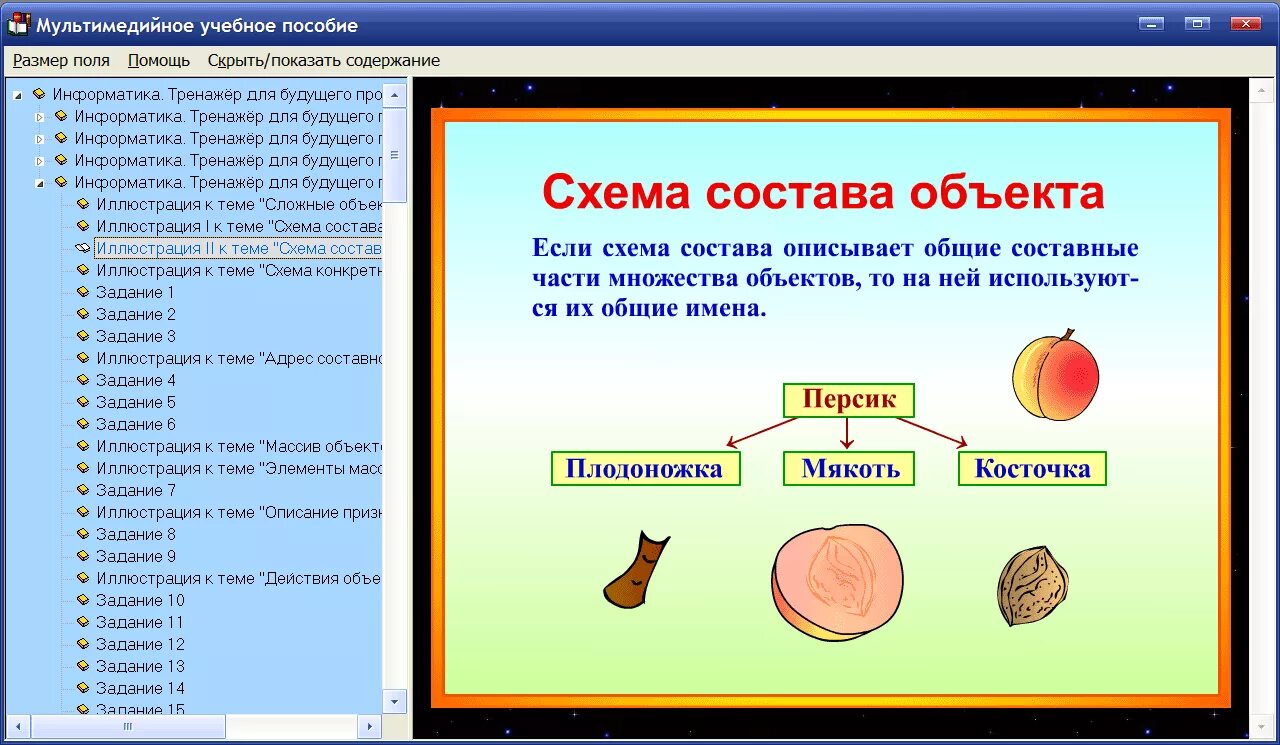Click the book icon beside Задание 13
Viewport: 1280px width, 745px height.
[x=83, y=666]
